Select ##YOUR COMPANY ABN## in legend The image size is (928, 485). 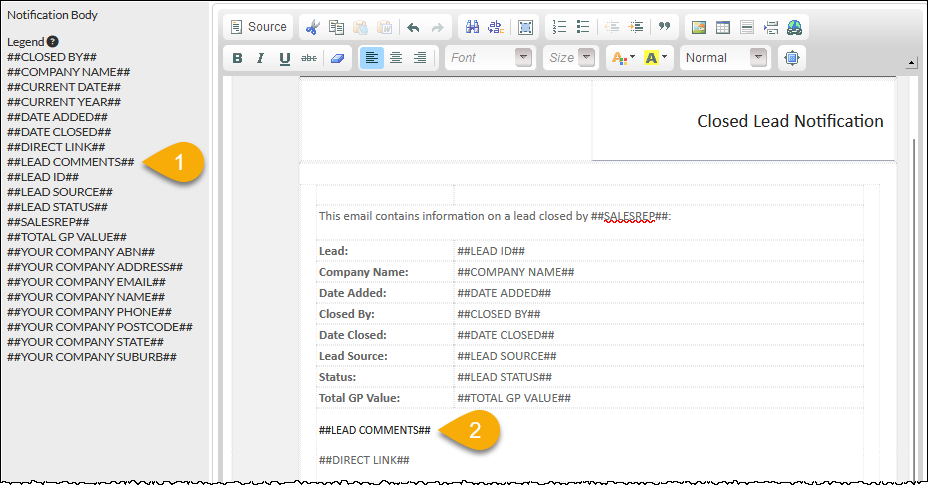[x=81, y=252]
